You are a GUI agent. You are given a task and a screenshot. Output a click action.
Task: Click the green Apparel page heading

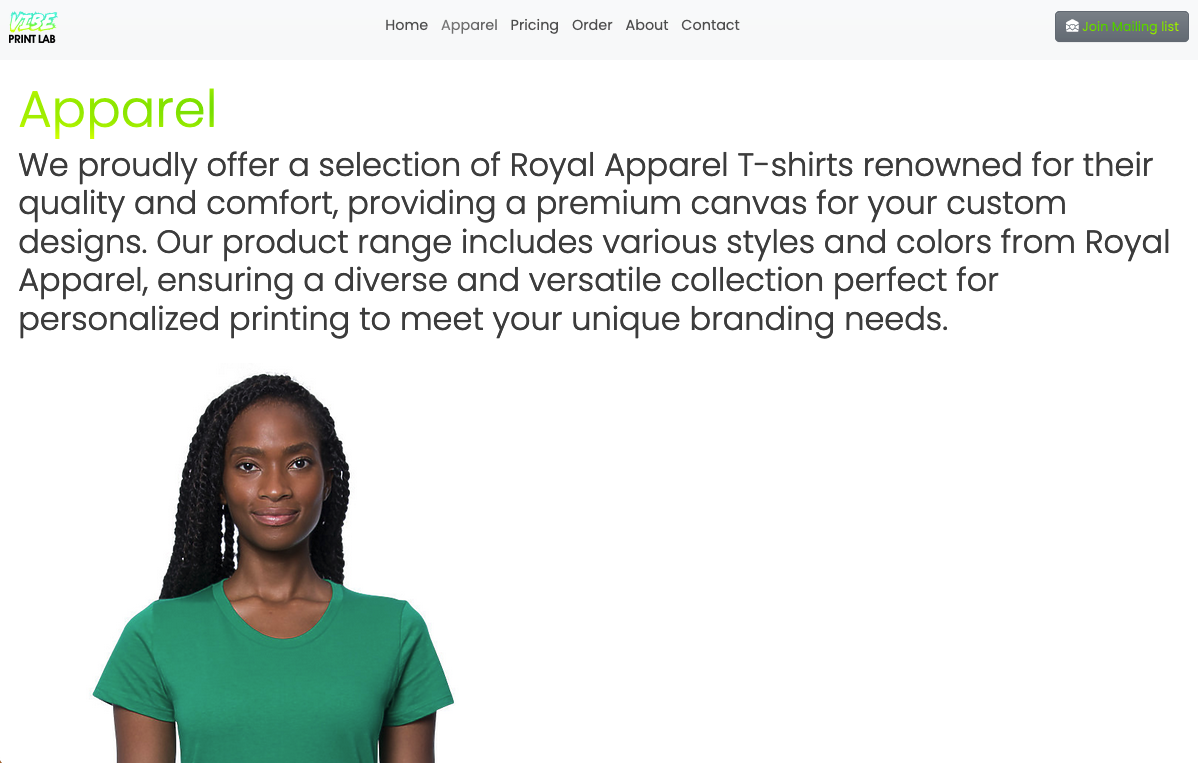point(118,110)
